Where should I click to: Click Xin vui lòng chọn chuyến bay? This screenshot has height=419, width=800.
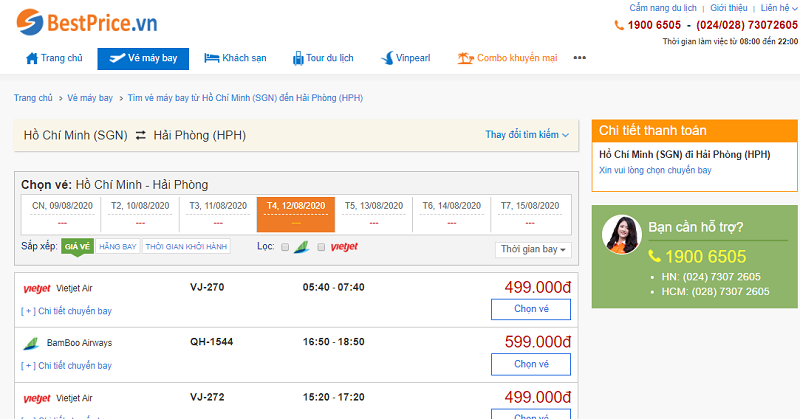655,170
